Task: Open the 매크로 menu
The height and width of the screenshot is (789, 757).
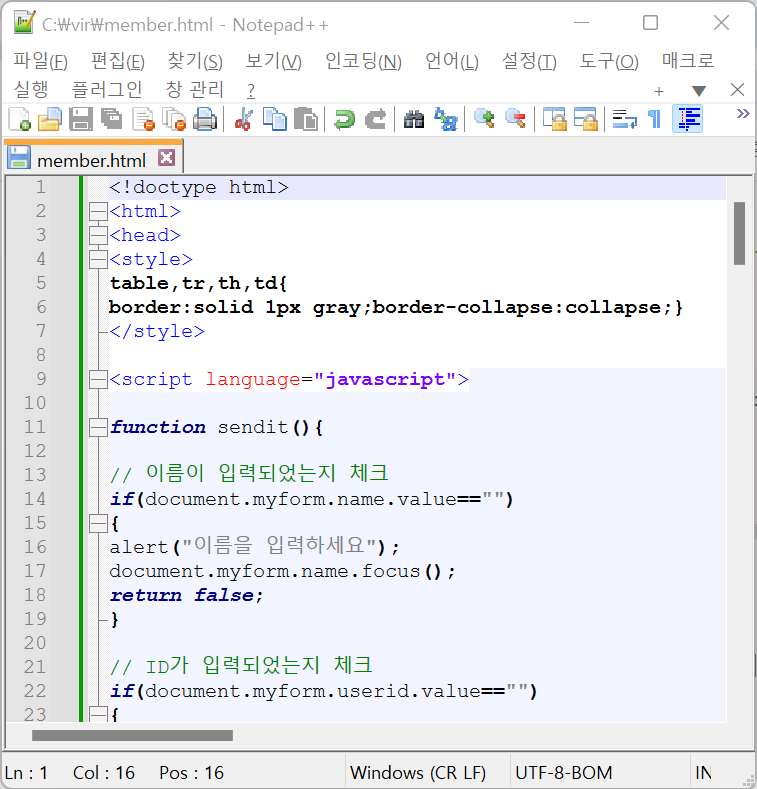Action: (688, 61)
